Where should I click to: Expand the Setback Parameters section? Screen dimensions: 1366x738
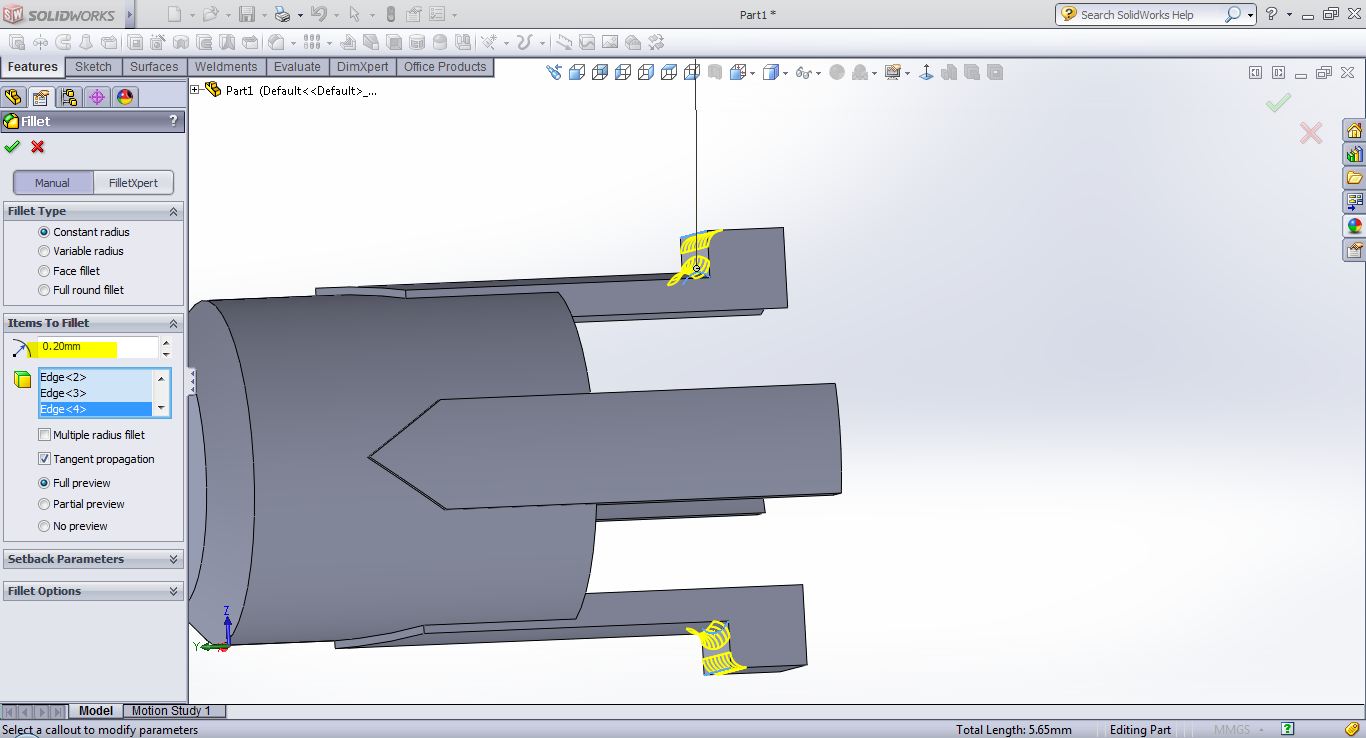coord(93,559)
